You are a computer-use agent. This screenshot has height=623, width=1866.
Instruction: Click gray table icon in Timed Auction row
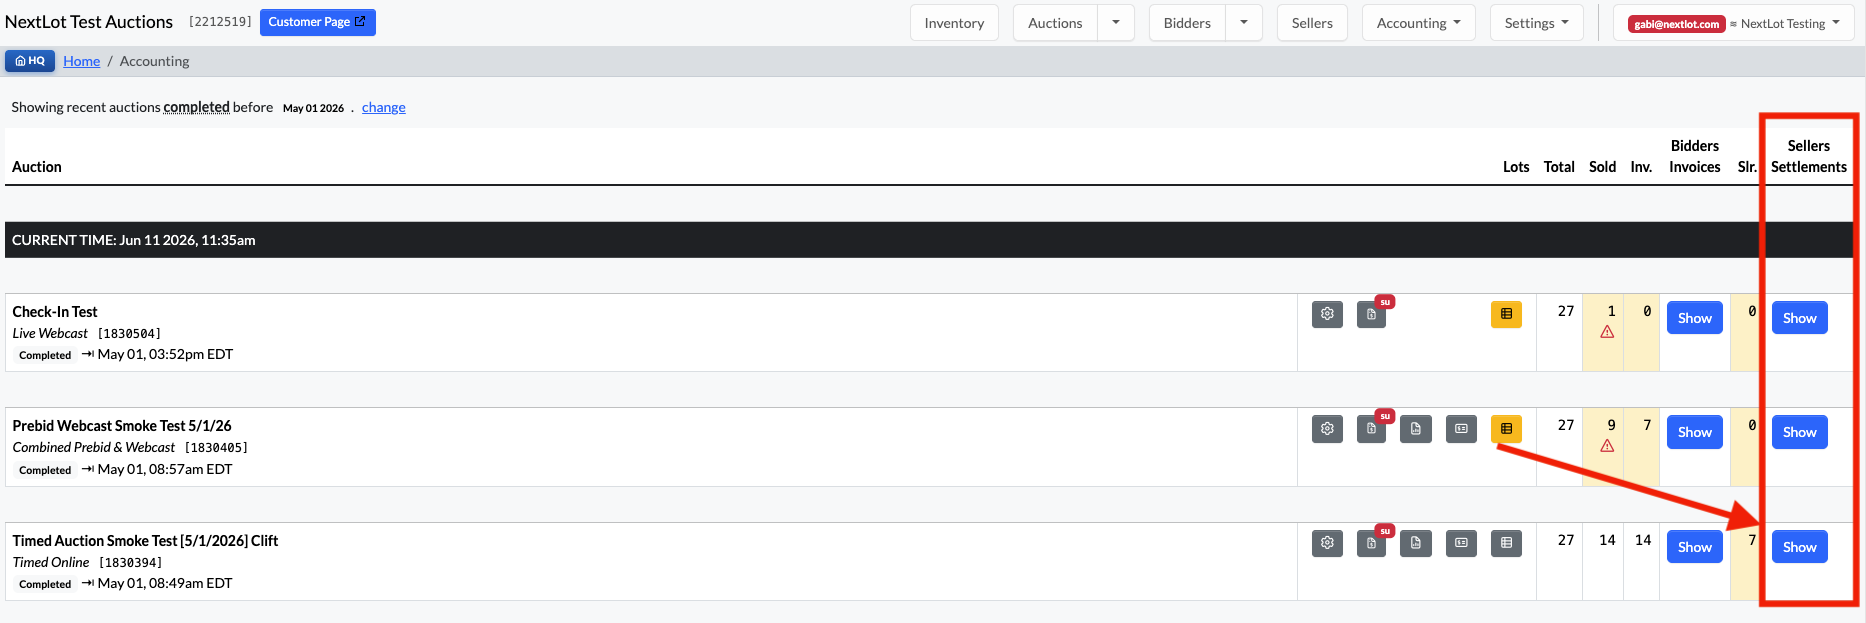(1506, 543)
